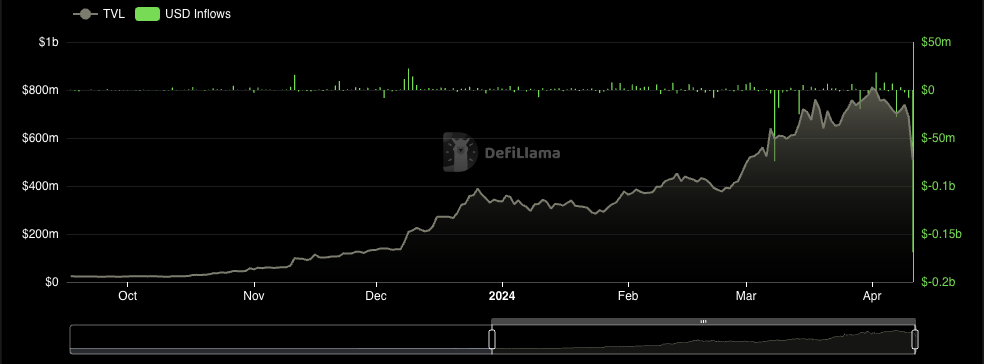Click the Oct label on time axis
984x364 pixels.
click(127, 296)
